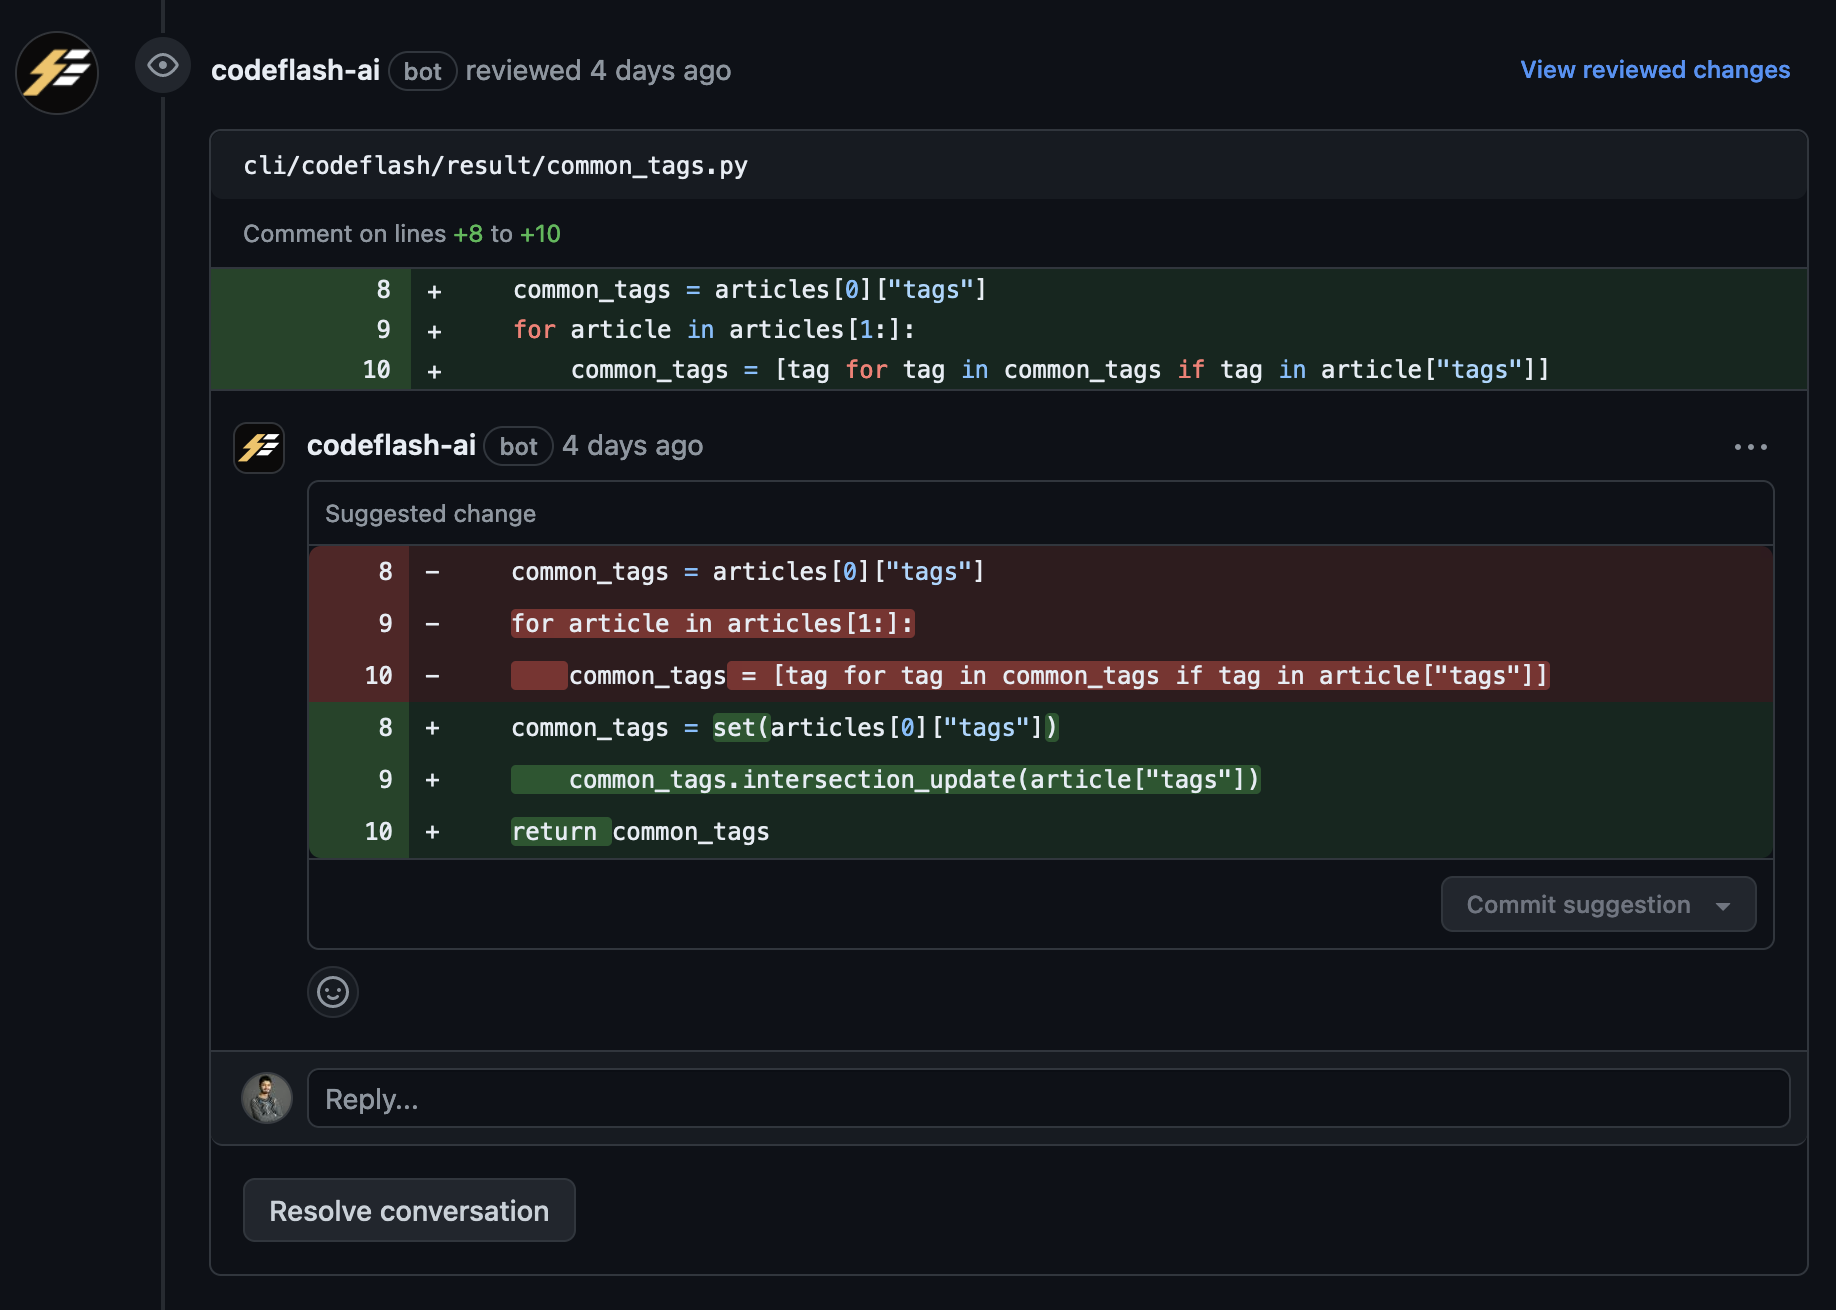The height and width of the screenshot is (1310, 1836).
Task: Add an emoji reaction with the smiley icon
Action: click(x=333, y=992)
